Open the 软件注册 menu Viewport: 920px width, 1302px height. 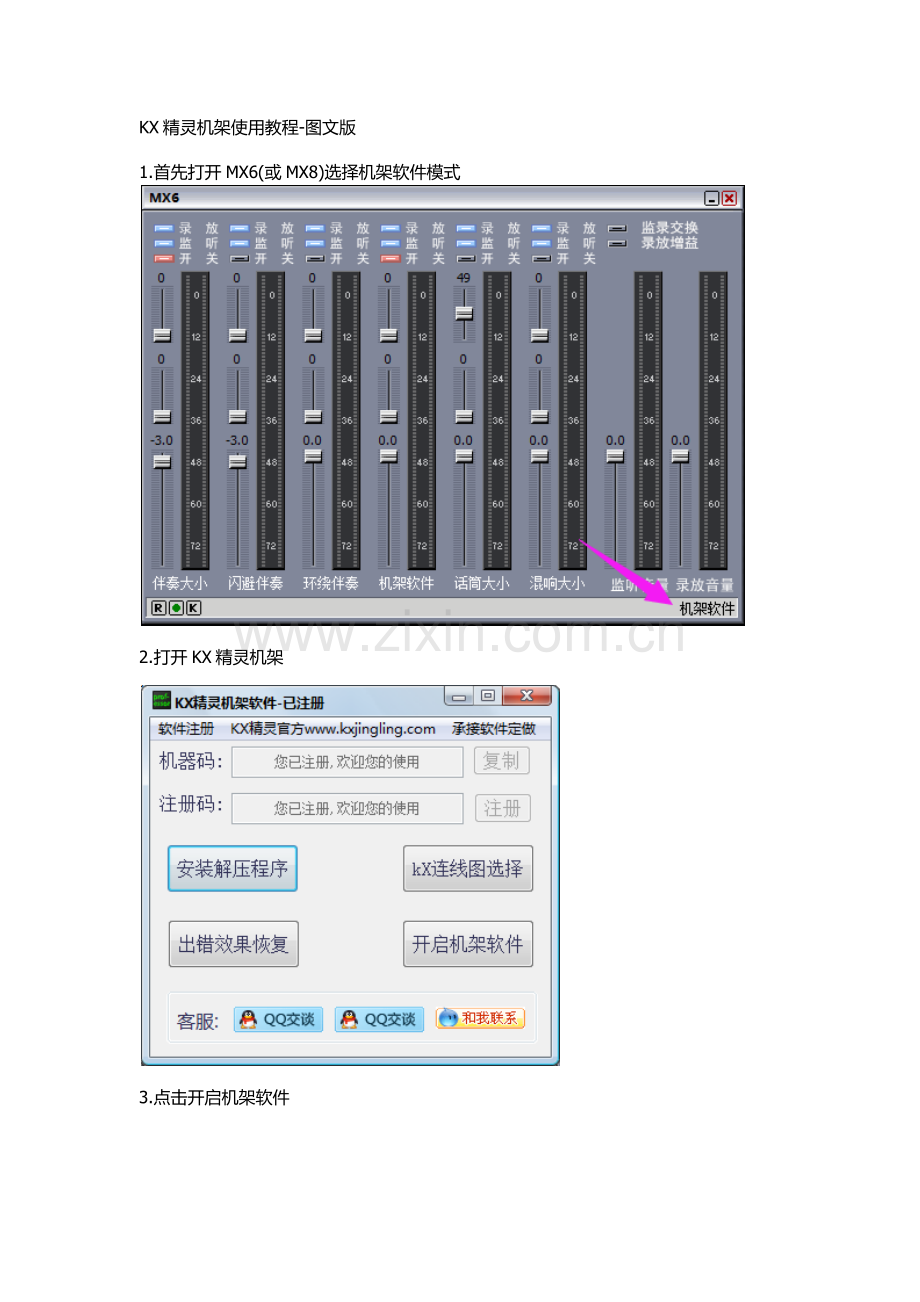(186, 729)
